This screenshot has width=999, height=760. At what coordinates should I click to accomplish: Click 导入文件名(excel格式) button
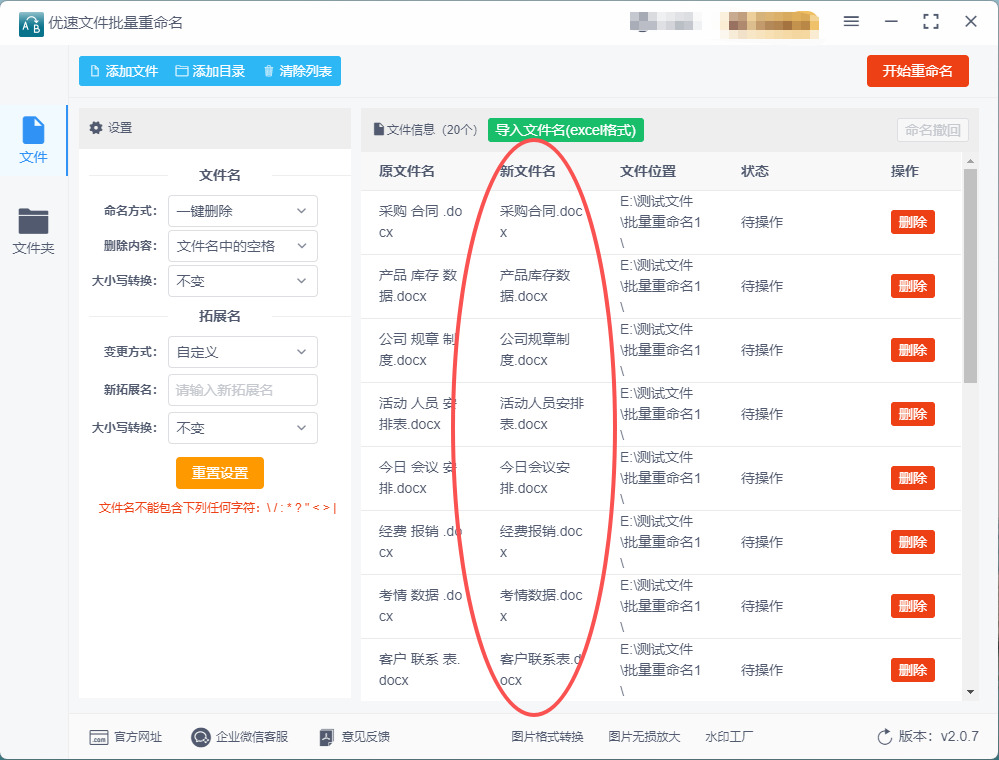coord(566,130)
